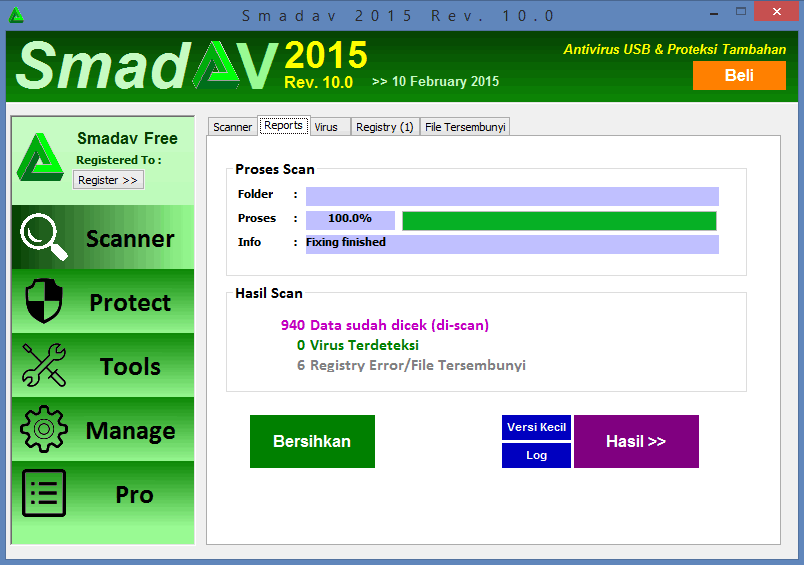Click the green Bersihkan button

click(312, 441)
